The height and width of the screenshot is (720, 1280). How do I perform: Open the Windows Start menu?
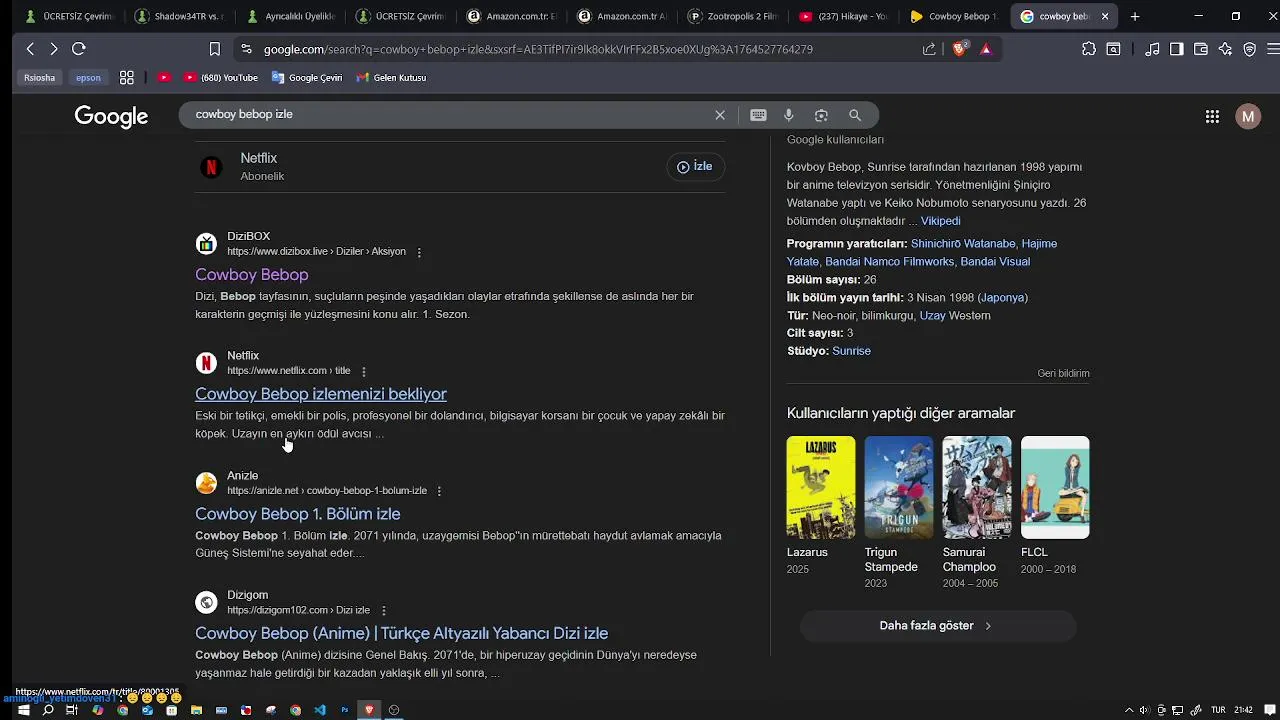(23, 710)
